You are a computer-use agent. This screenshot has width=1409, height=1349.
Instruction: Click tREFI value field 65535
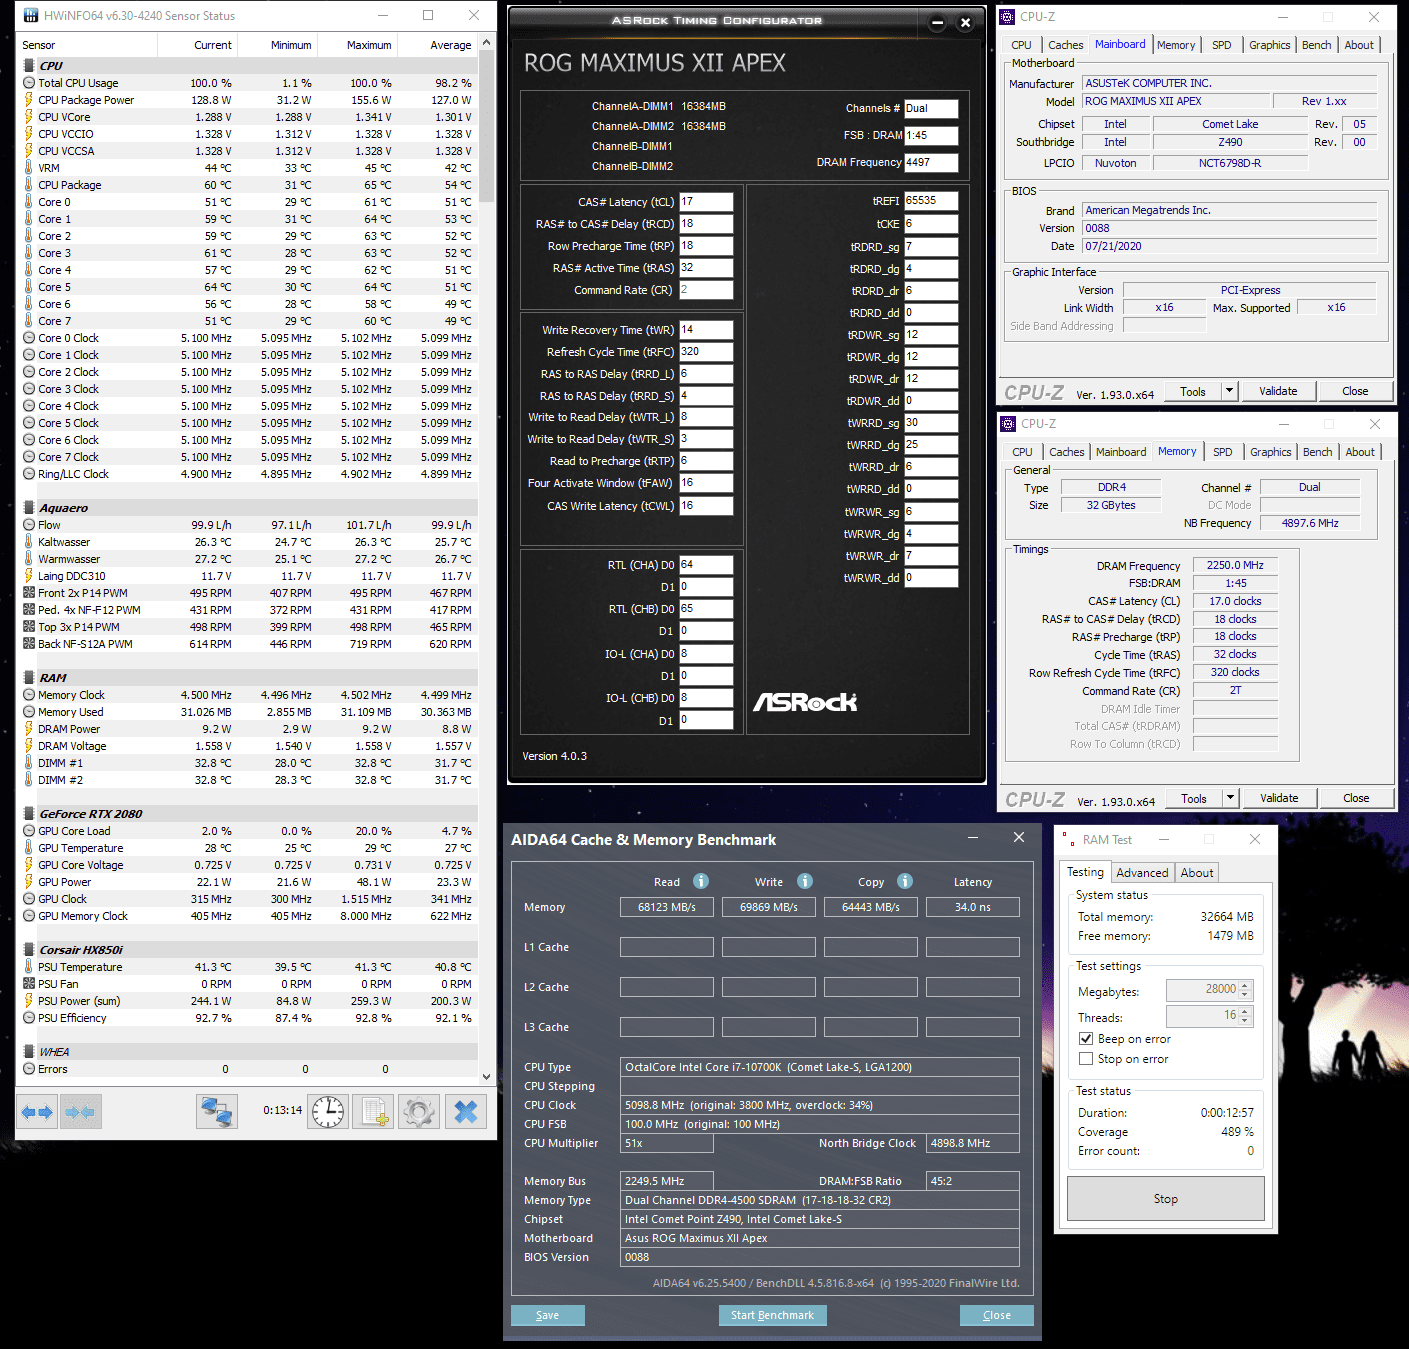931,201
